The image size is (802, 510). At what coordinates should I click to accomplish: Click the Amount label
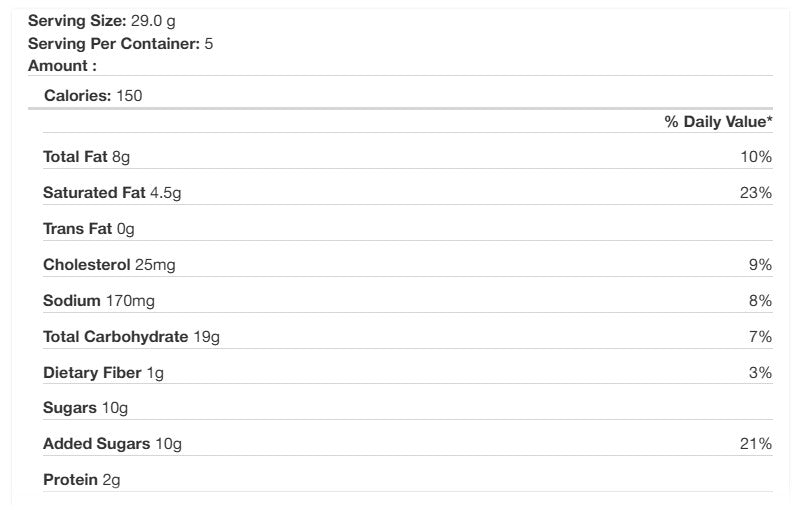tap(62, 66)
